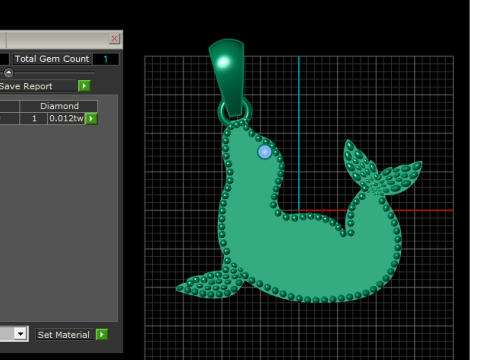Click the Set Material label

64,335
